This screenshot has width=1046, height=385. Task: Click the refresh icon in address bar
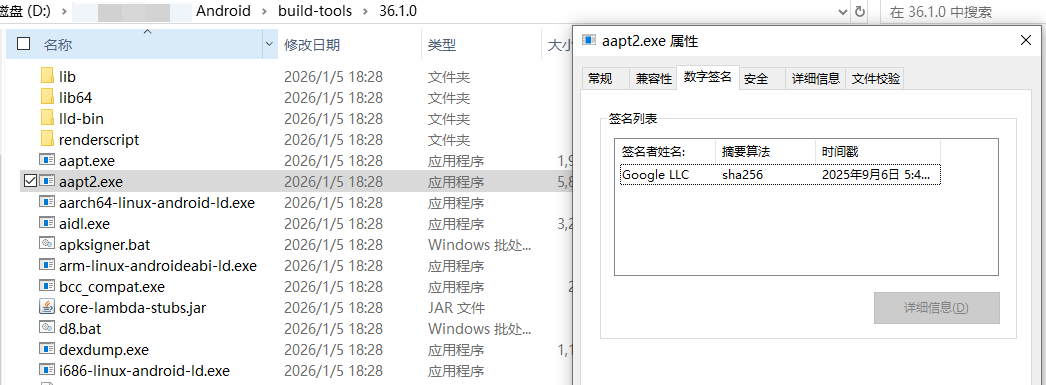coord(860,11)
